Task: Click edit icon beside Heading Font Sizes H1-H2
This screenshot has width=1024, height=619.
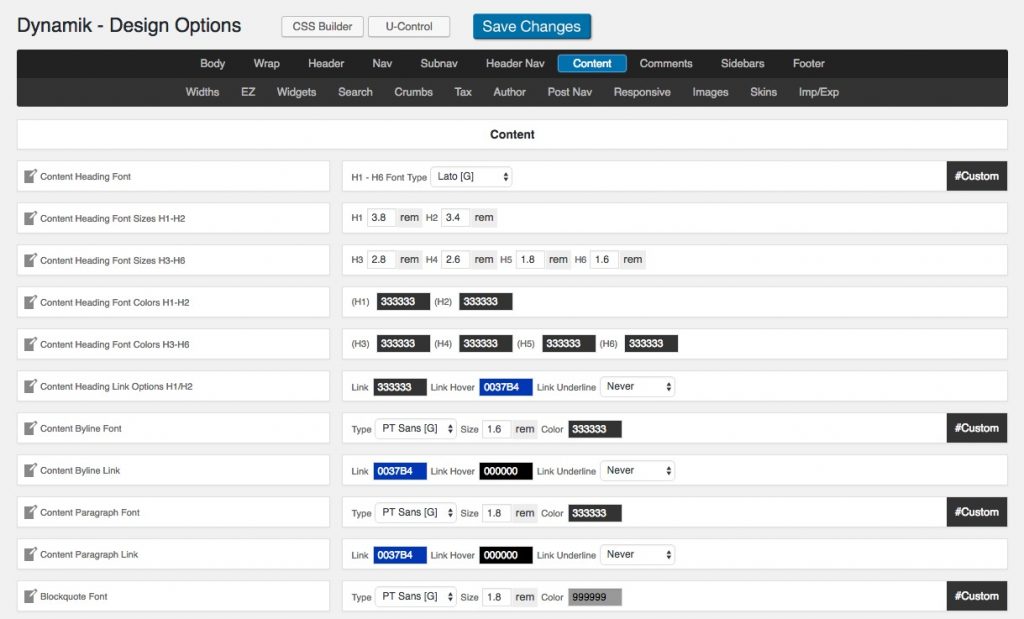Action: click(30, 218)
